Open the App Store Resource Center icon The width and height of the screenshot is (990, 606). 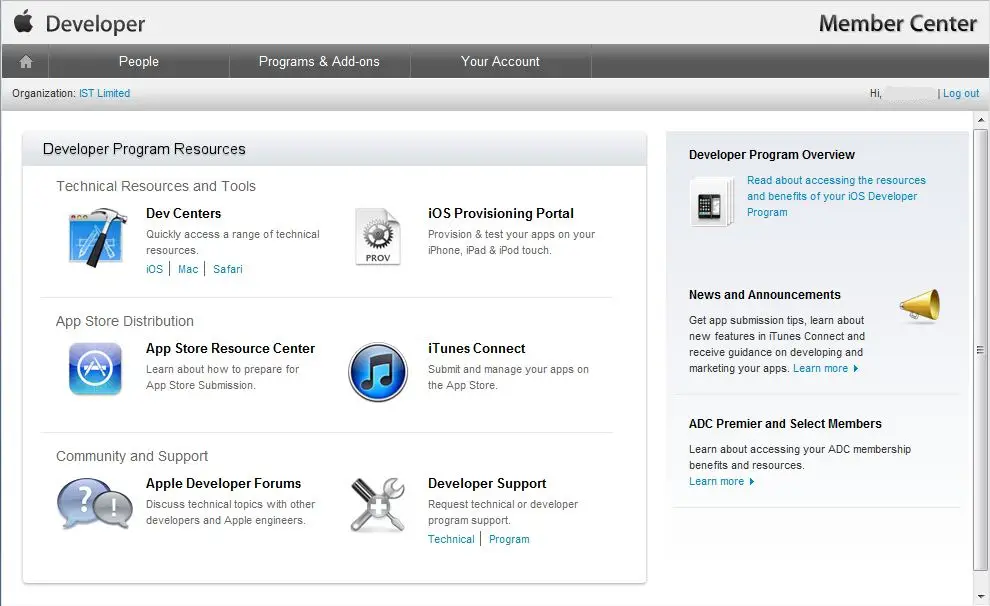coord(95,369)
